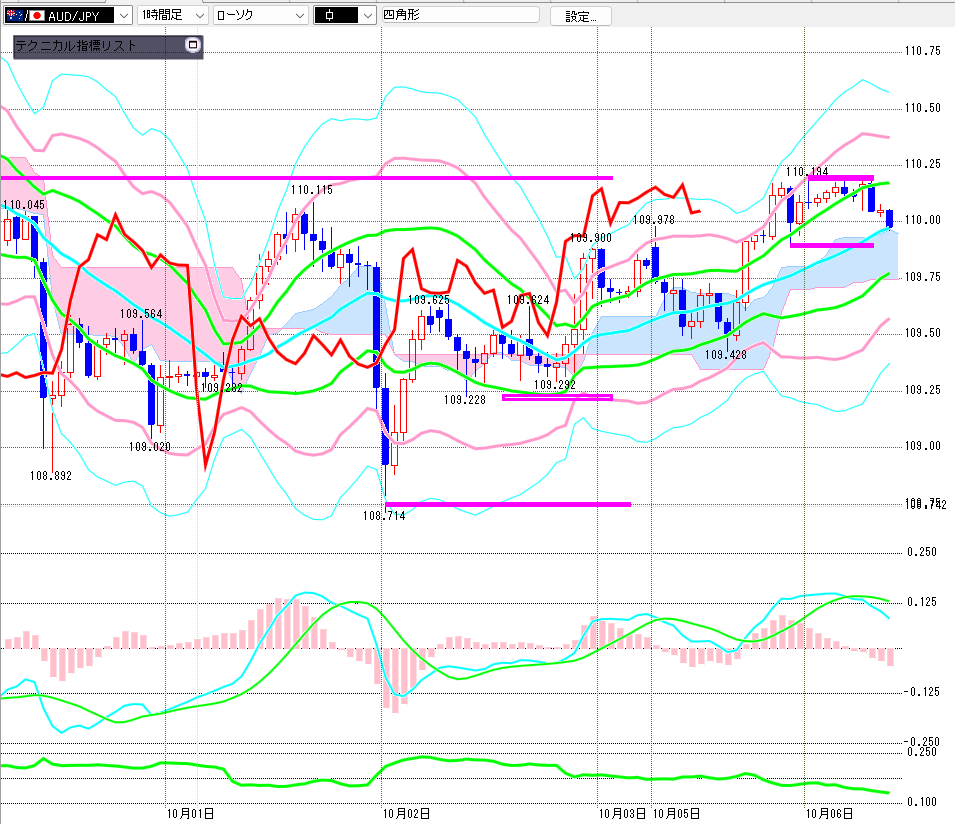This screenshot has width=955, height=824.
Task: Select the 10月06日 date axis label
Action: tap(829, 814)
